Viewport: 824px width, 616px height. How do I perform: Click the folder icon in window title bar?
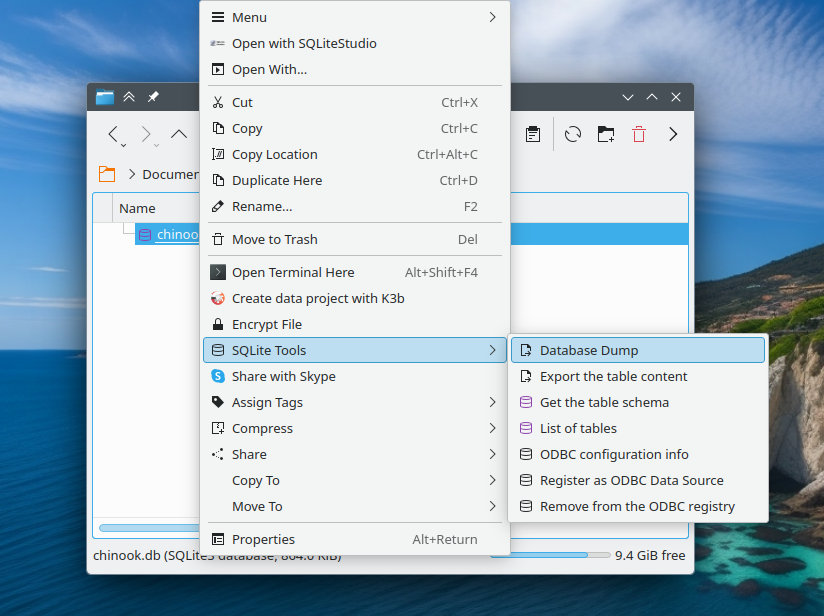(105, 97)
